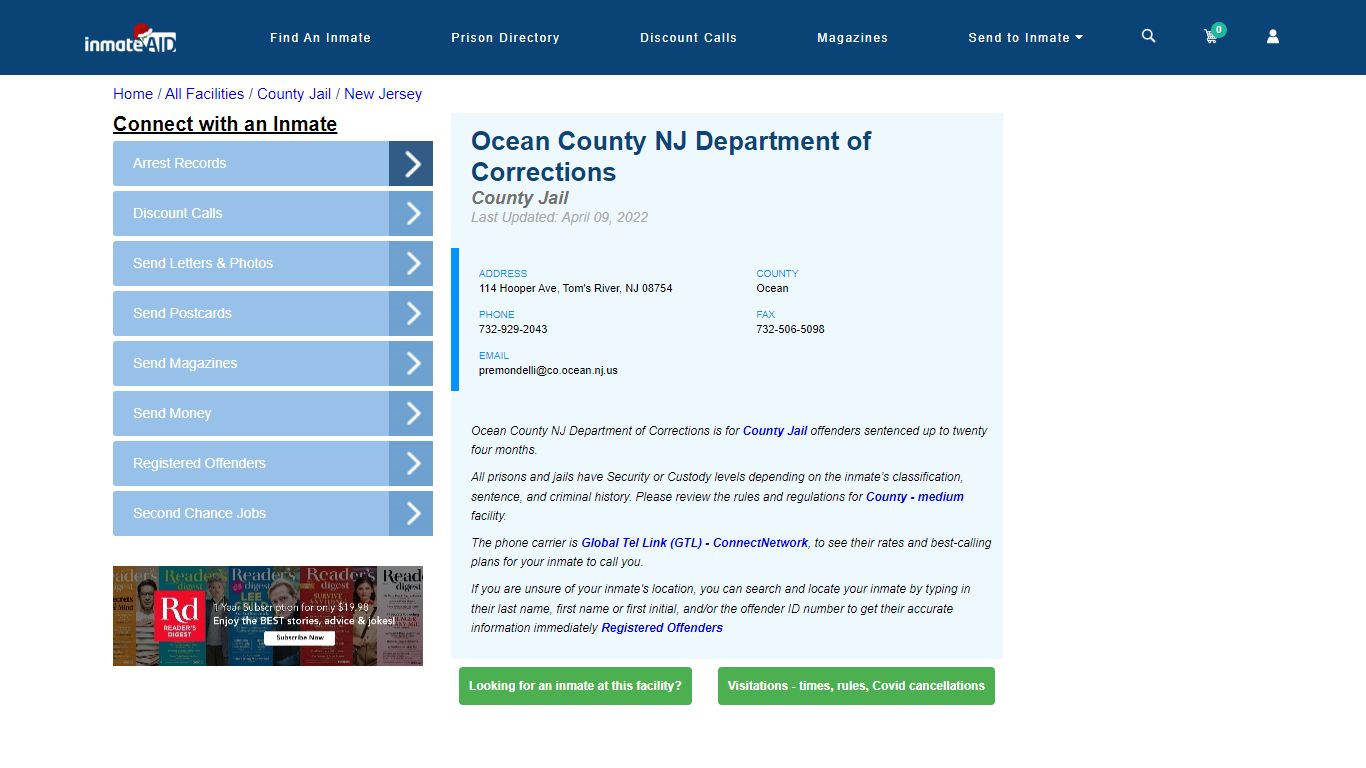Expand the Send to Inmate dropdown
The image size is (1366, 768).
point(1025,38)
